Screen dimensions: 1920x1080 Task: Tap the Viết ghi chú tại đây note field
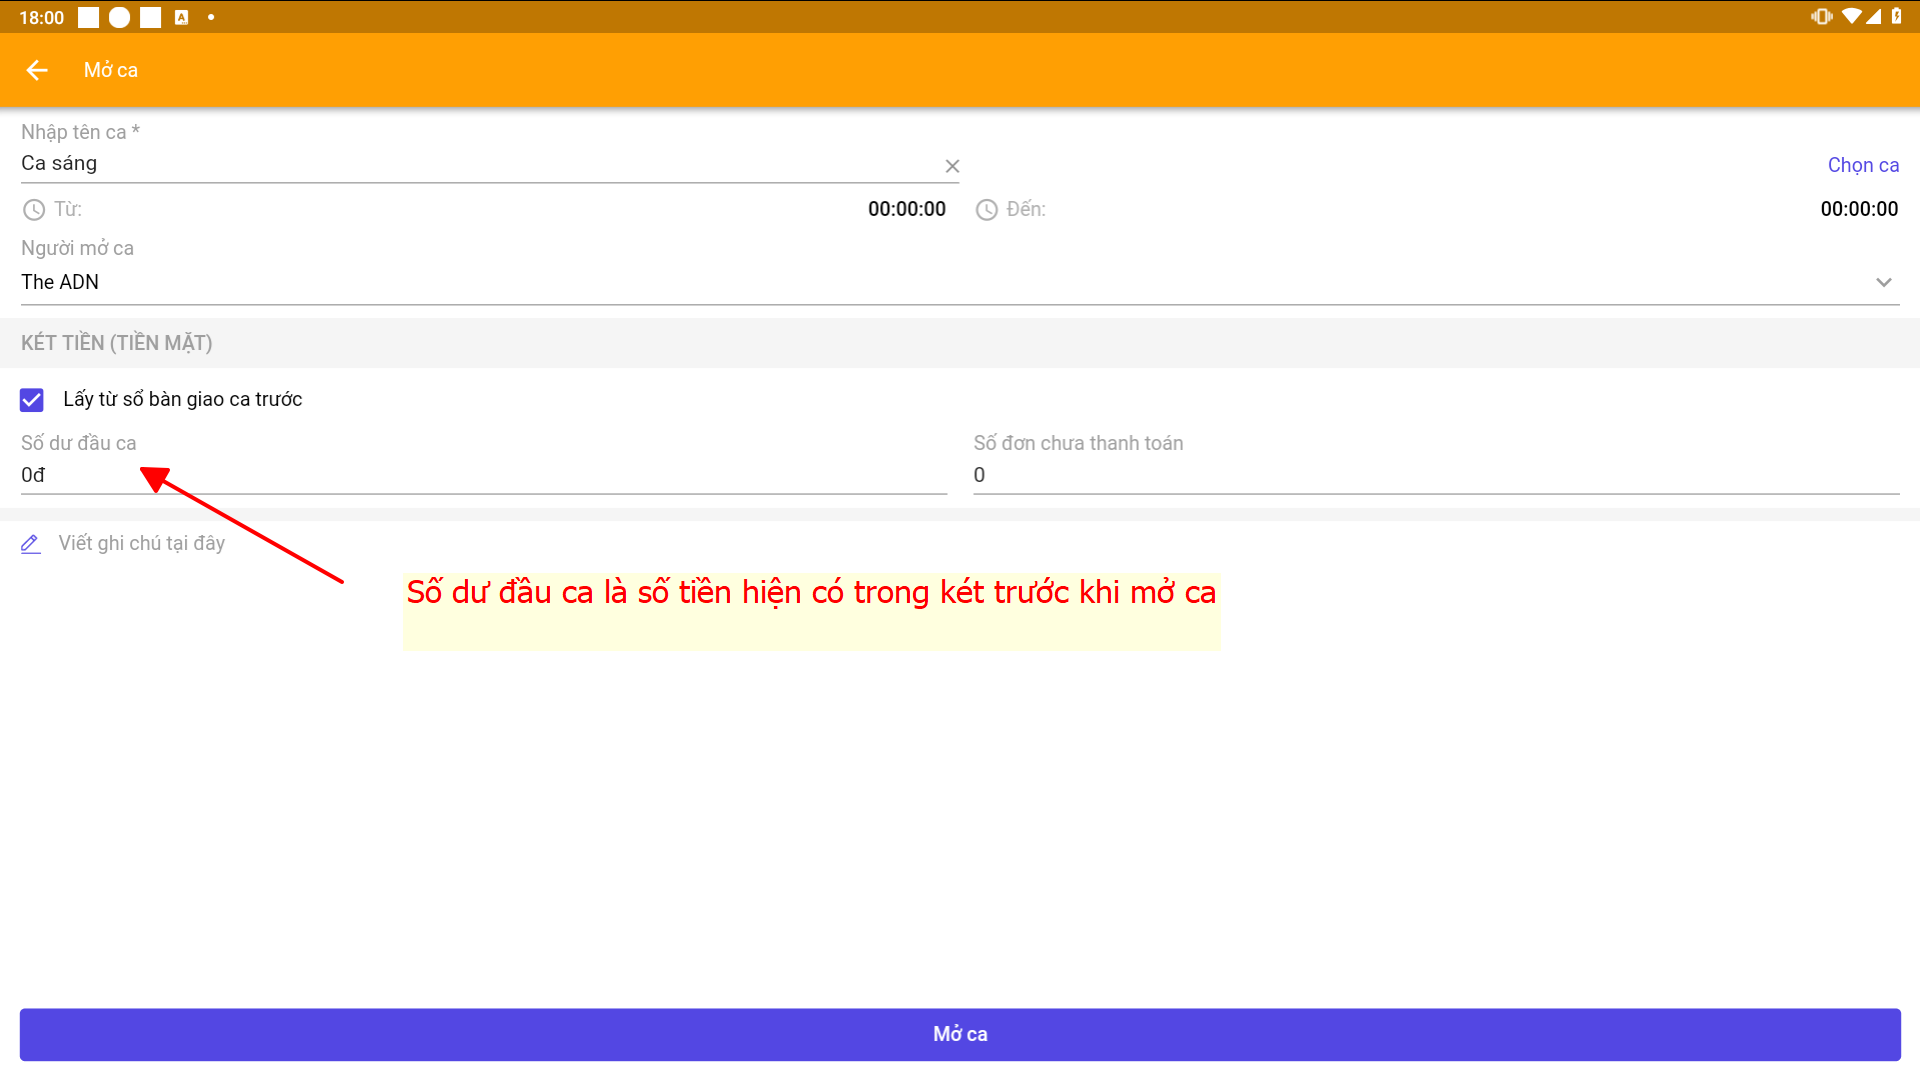click(x=142, y=544)
